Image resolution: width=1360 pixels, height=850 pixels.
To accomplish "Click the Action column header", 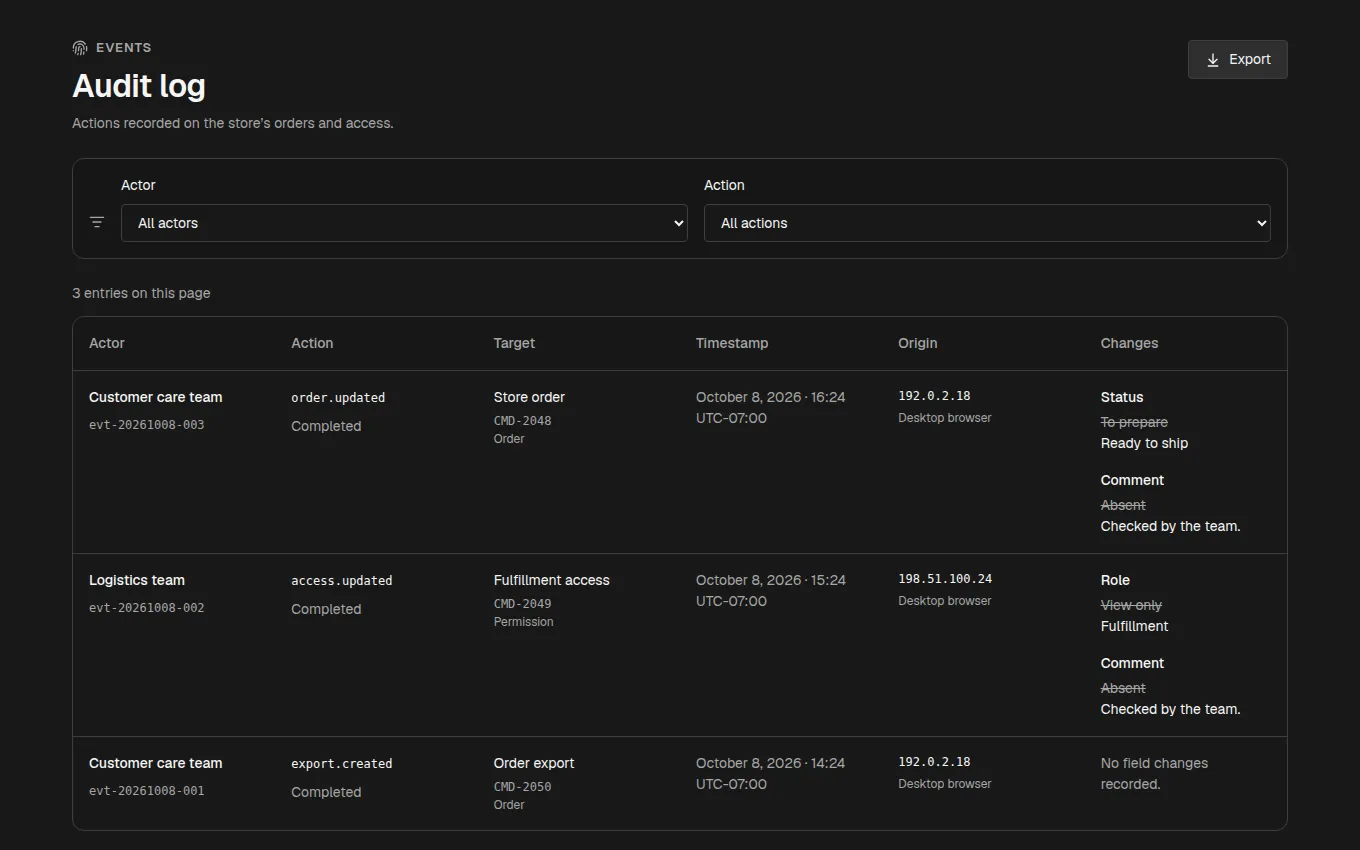I will (312, 343).
